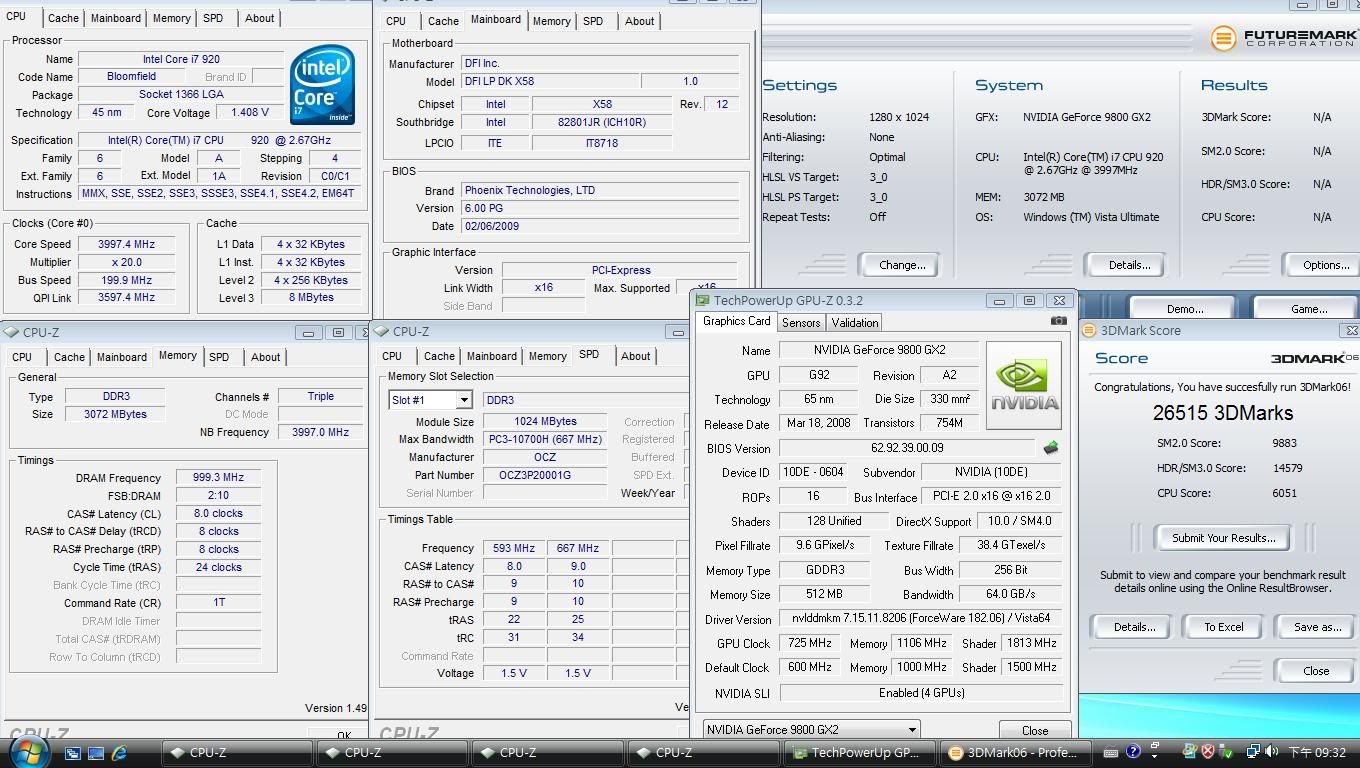Click Close button in GPU-Z window
The width and height of the screenshot is (1360, 768).
click(x=1035, y=731)
